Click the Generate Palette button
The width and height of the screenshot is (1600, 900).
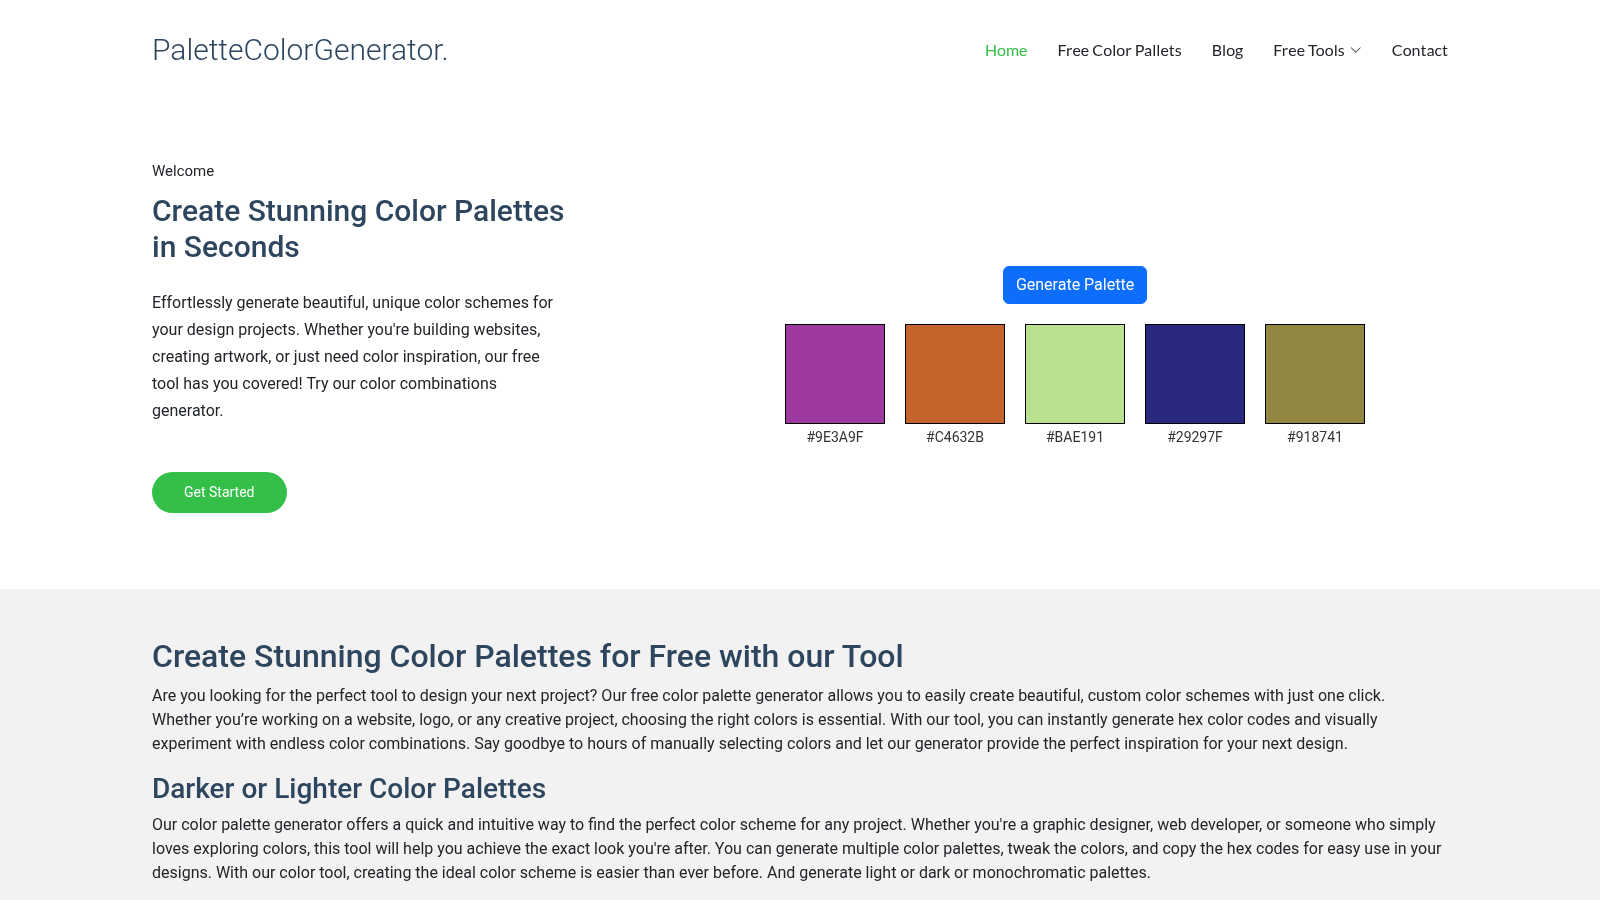point(1075,284)
